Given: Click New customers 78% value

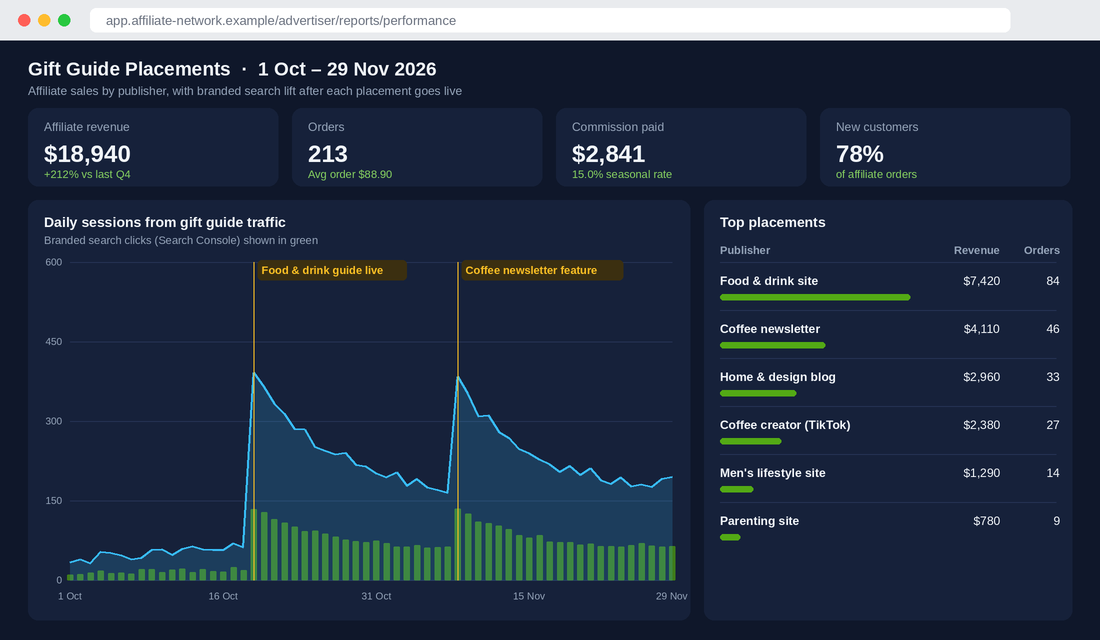Looking at the screenshot, I should coord(859,154).
